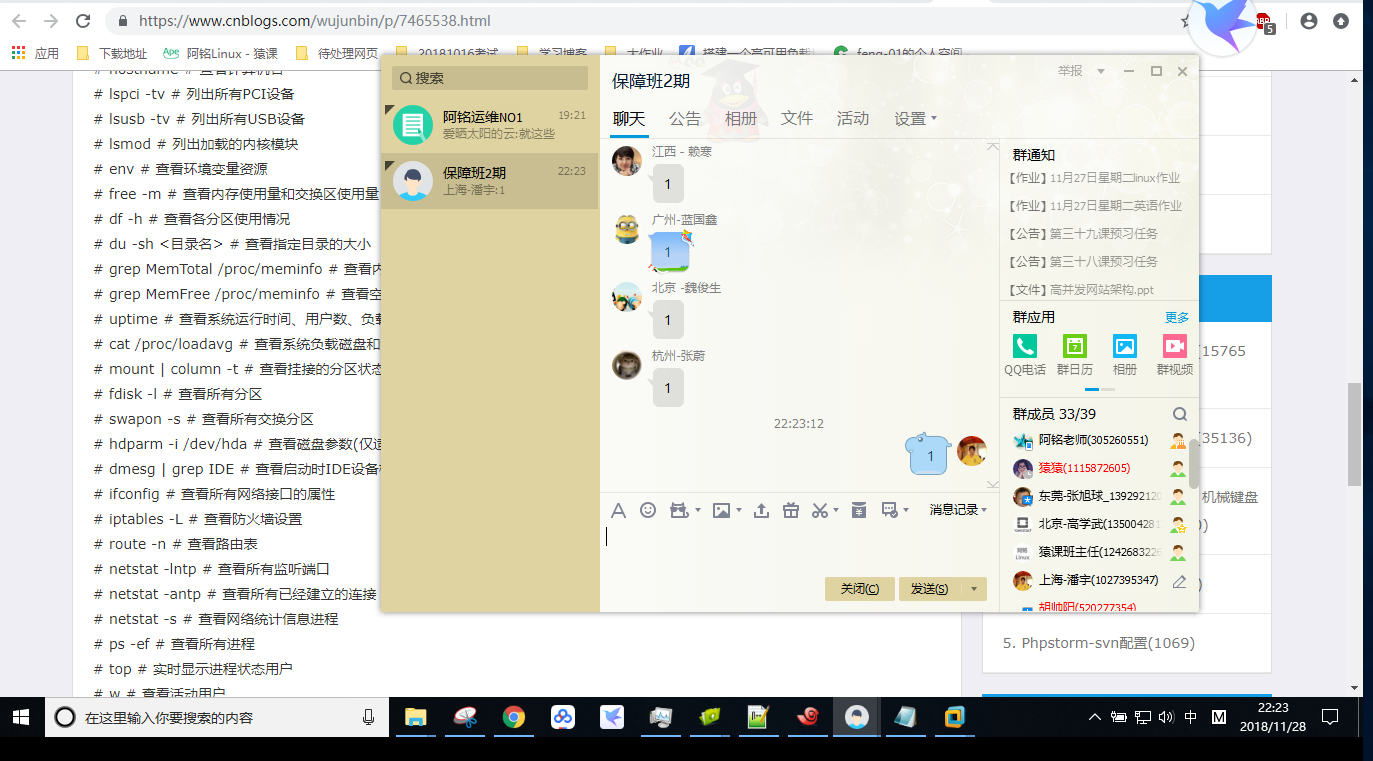
Task: Open notice 11月27日星期二linux作业
Action: coord(1095,178)
